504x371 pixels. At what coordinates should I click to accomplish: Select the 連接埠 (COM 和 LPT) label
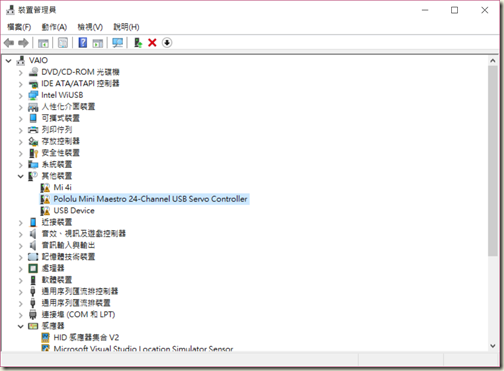tap(78, 314)
